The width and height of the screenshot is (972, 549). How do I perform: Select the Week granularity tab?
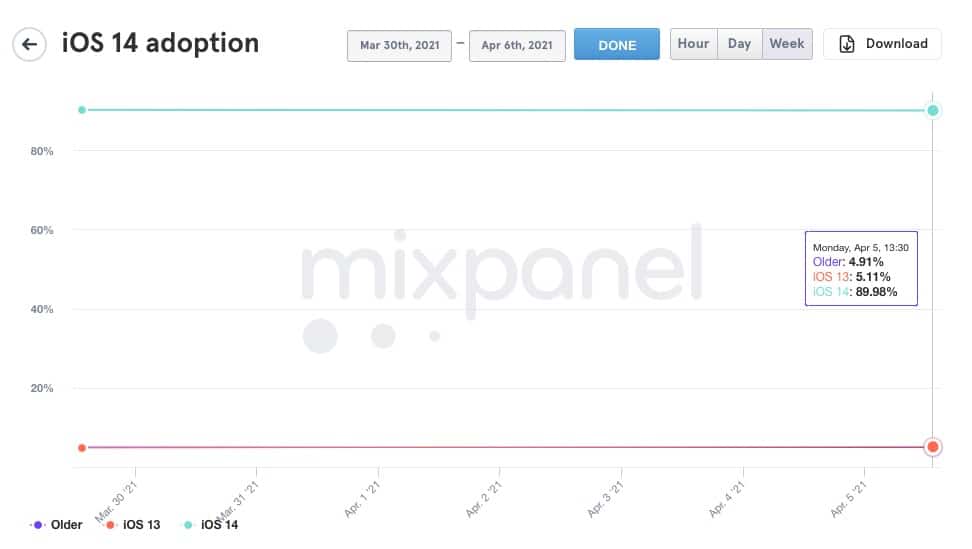pos(787,44)
